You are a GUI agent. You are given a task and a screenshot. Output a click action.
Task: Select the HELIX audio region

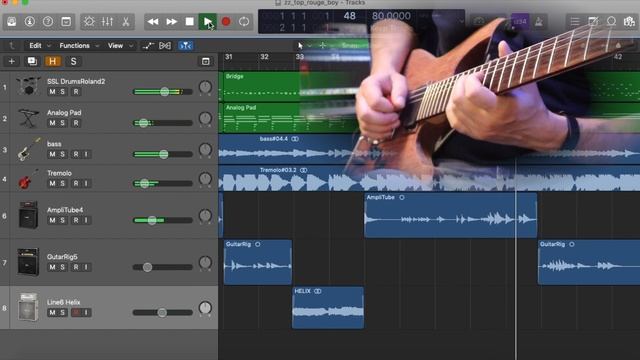coord(328,307)
